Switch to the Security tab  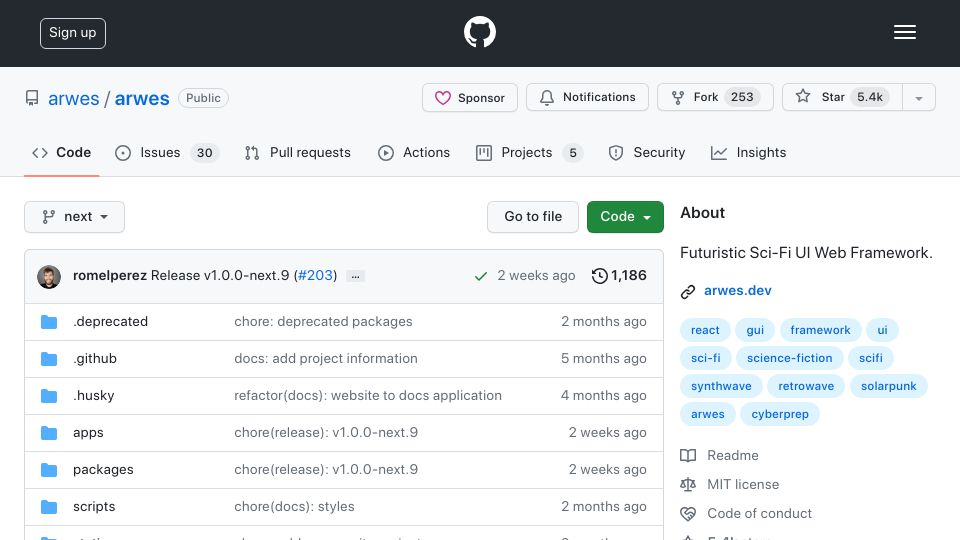(647, 152)
